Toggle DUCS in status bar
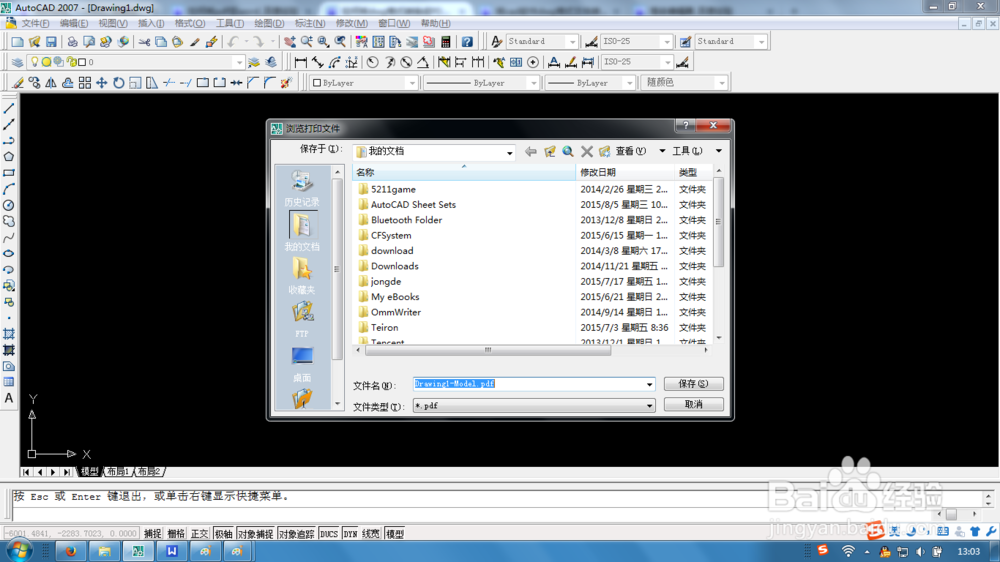This screenshot has height=562, width=1000. (x=329, y=534)
